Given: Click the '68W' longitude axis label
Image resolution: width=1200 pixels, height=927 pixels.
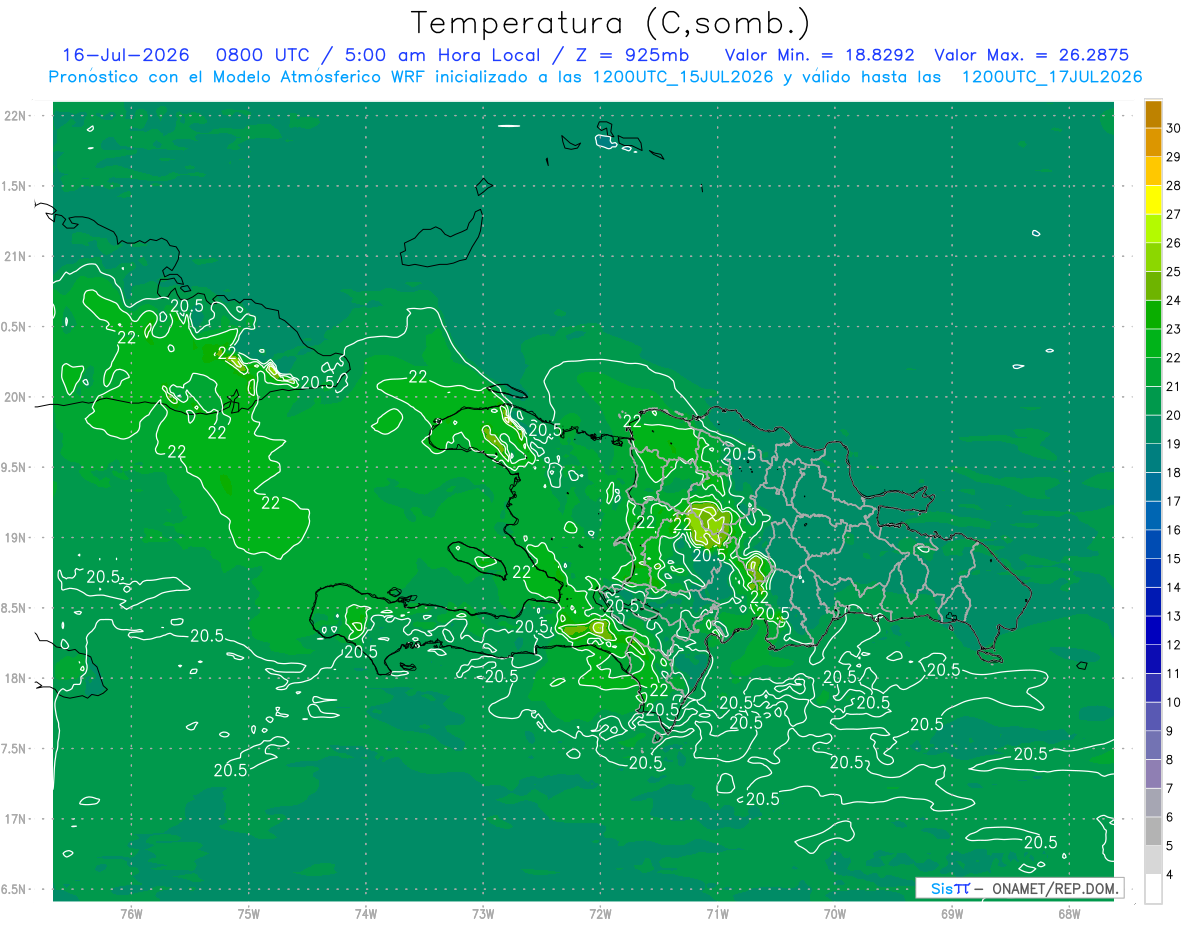Looking at the screenshot, I should click(x=1069, y=914).
